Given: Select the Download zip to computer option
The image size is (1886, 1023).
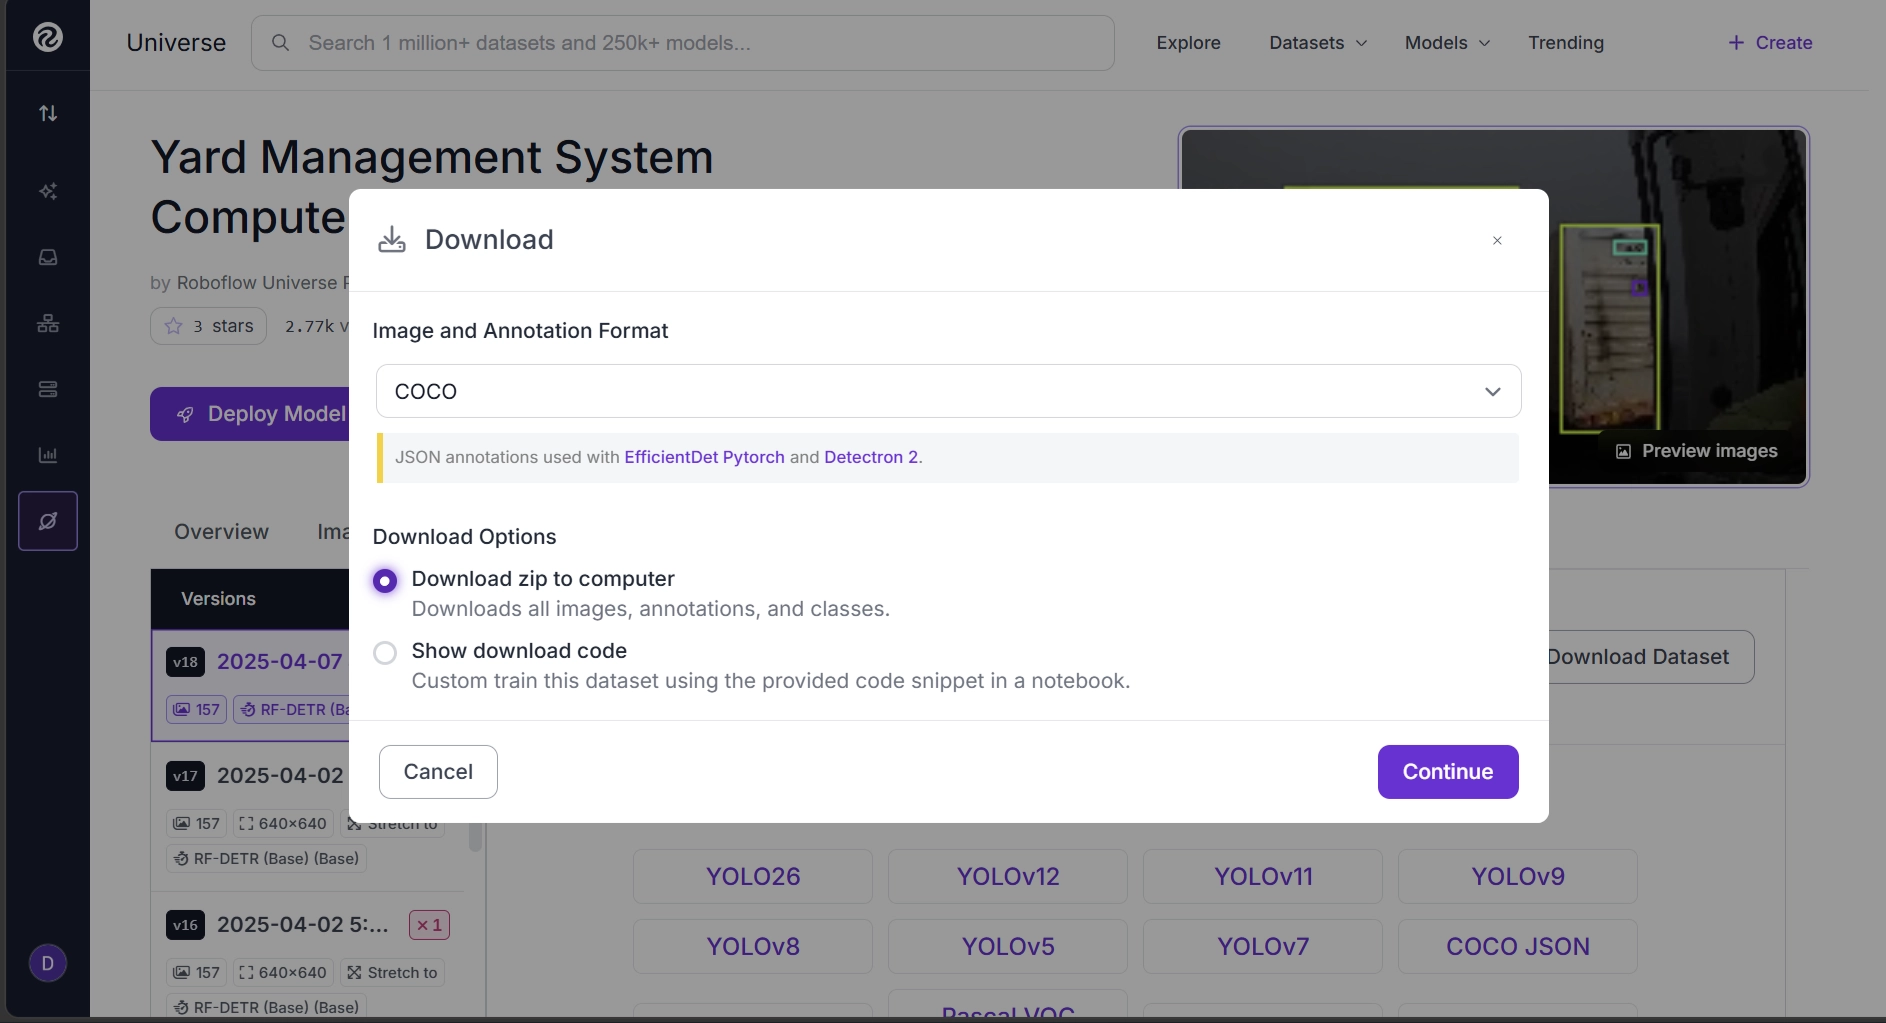Looking at the screenshot, I should (385, 581).
